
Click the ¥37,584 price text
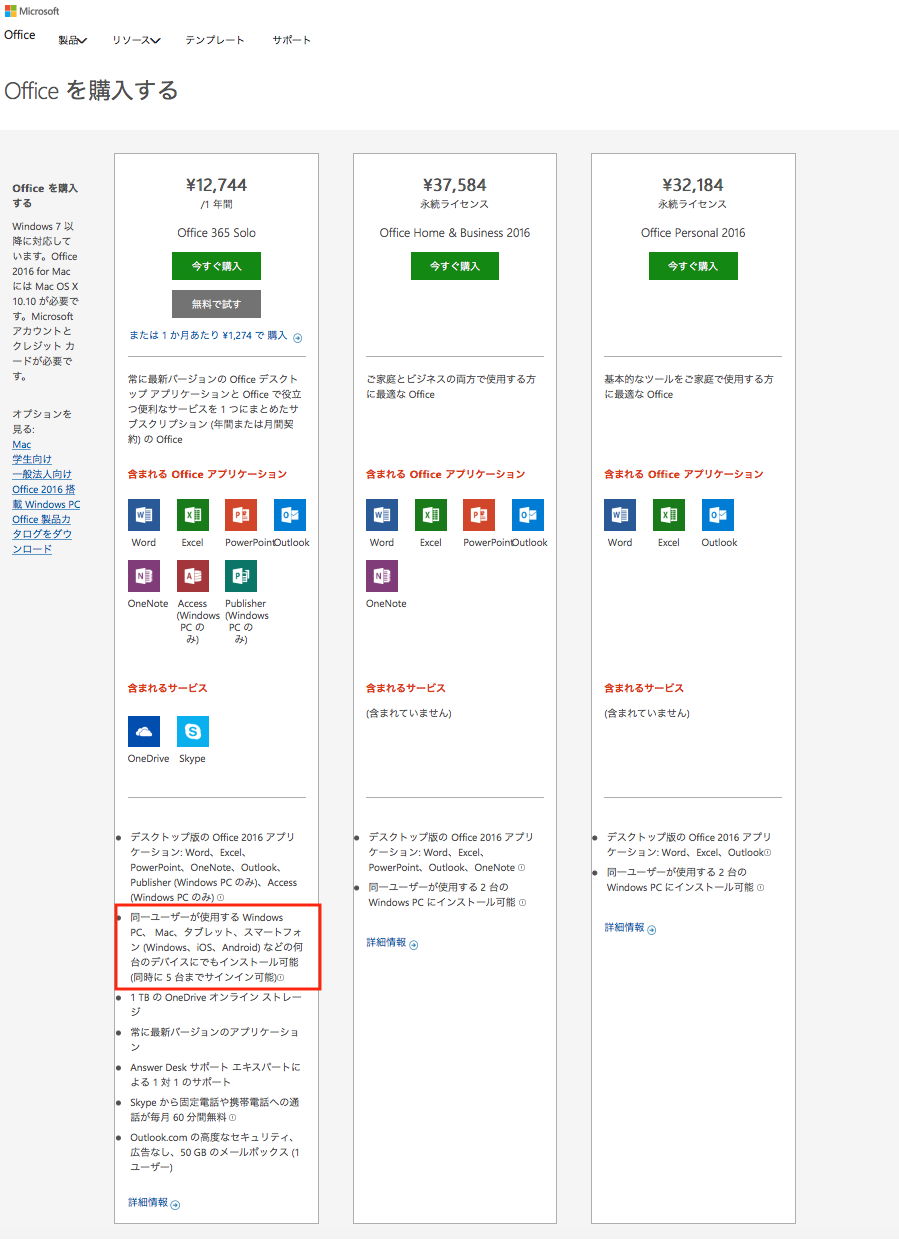tap(455, 185)
